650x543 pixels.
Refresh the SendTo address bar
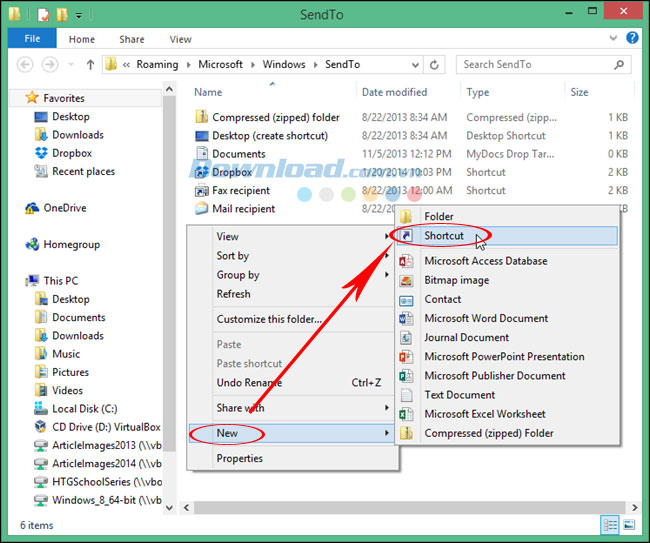point(434,65)
